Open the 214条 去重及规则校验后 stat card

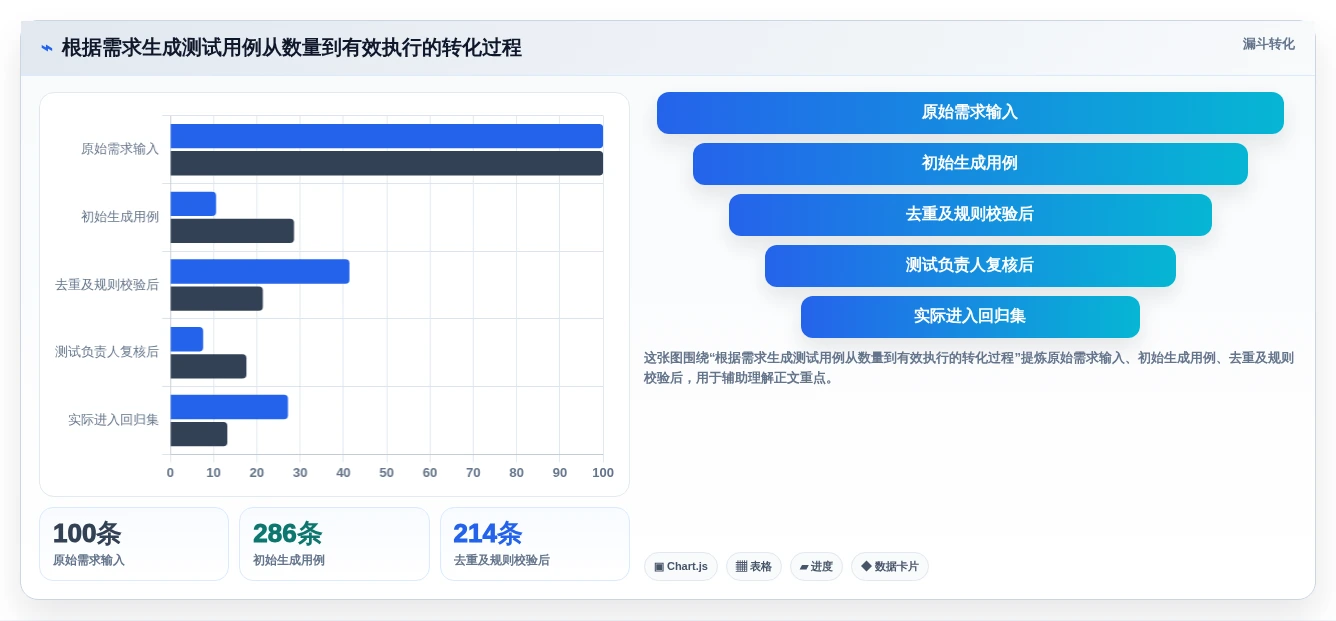(535, 544)
